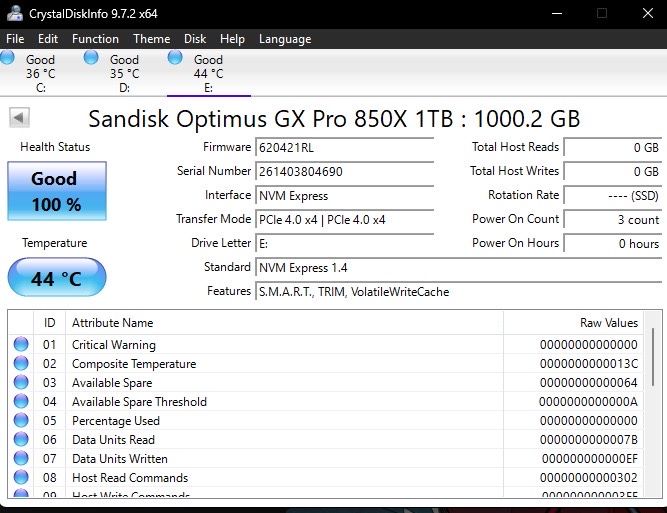Click the Power On Hours value

[x=613, y=244]
